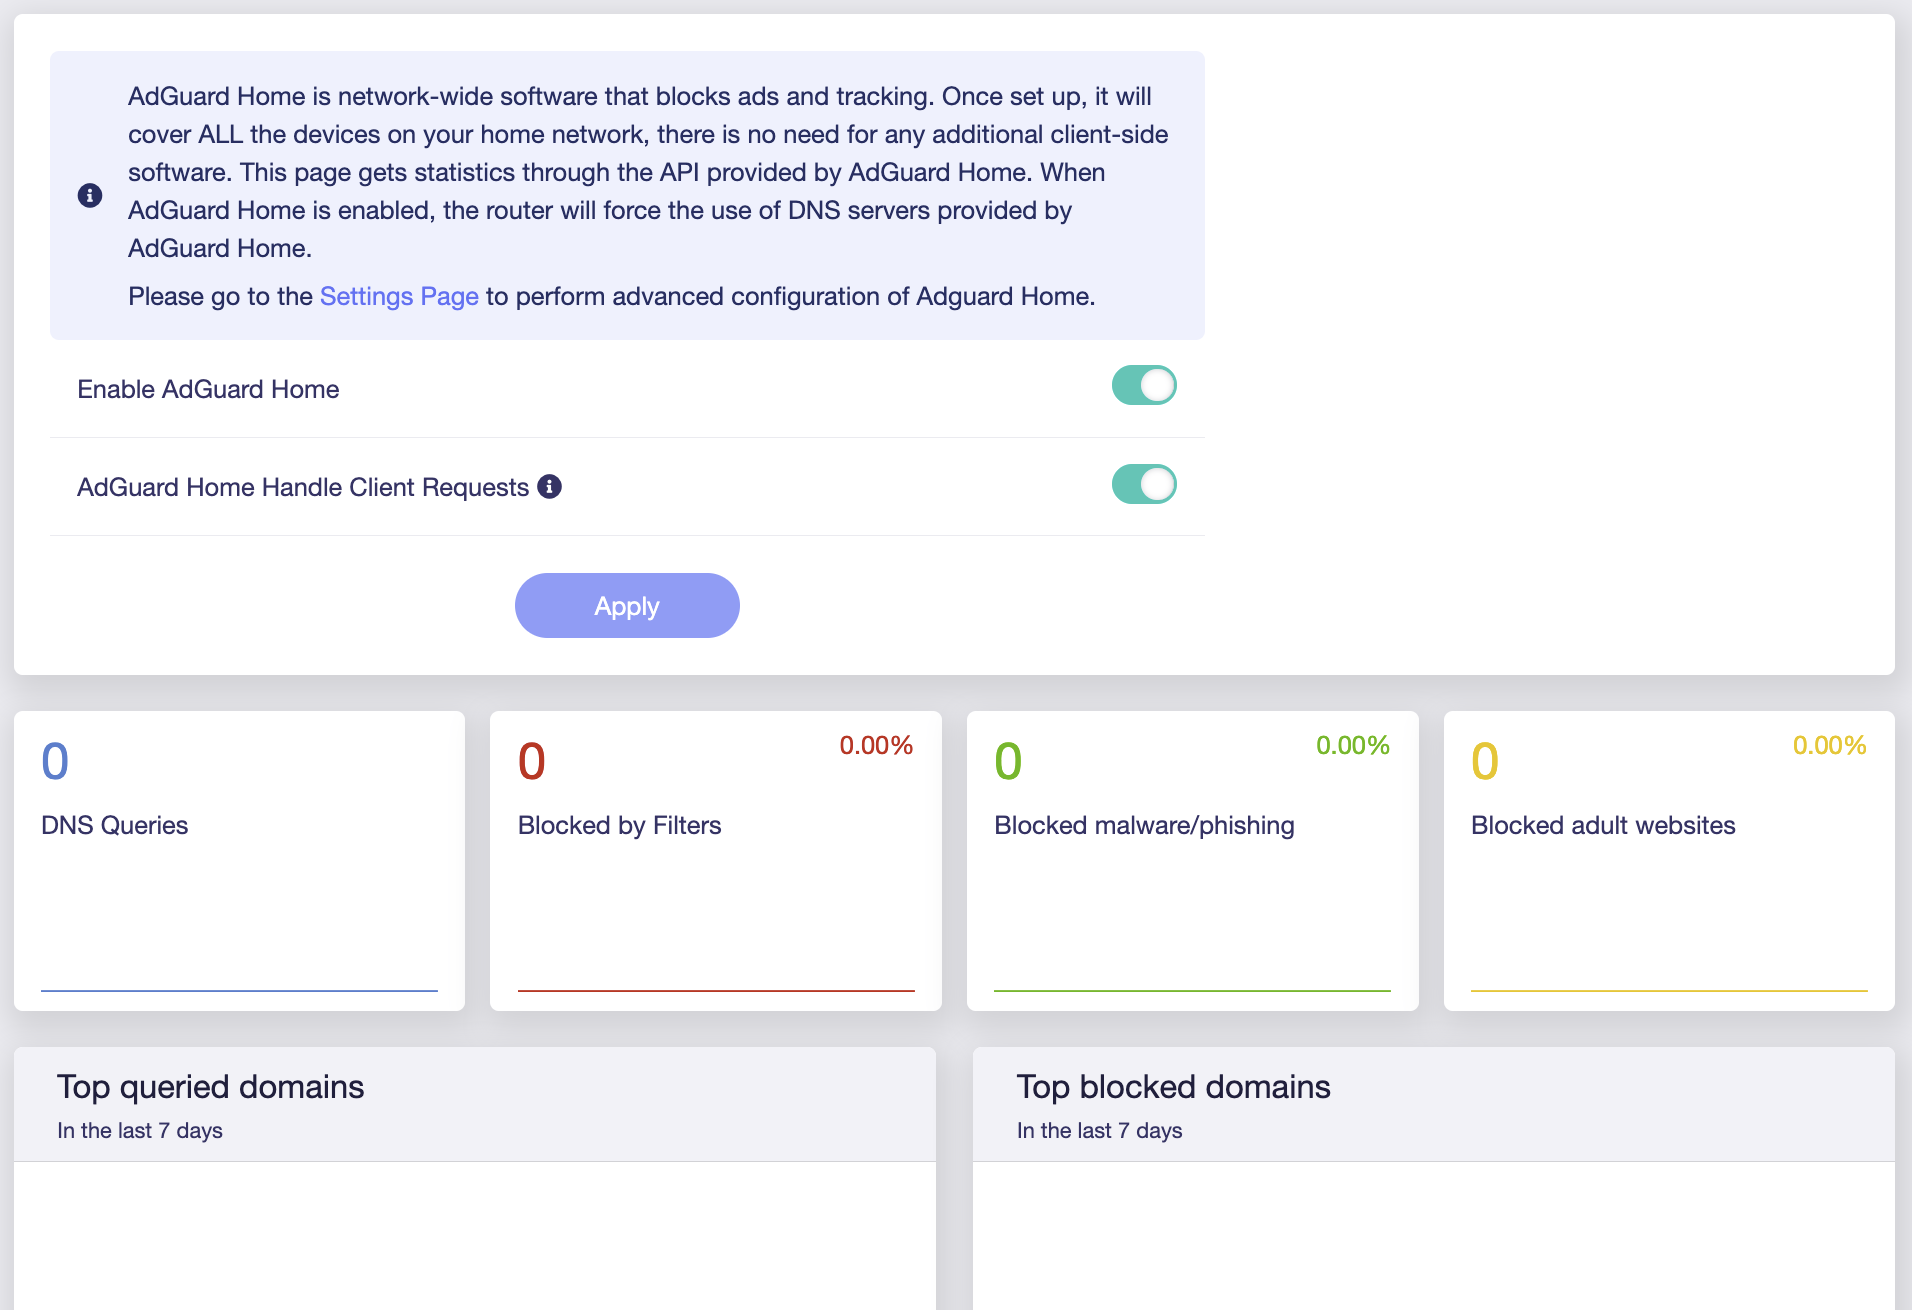Select the Top blocked domains heading
Image resolution: width=1912 pixels, height=1310 pixels.
[x=1173, y=1086]
